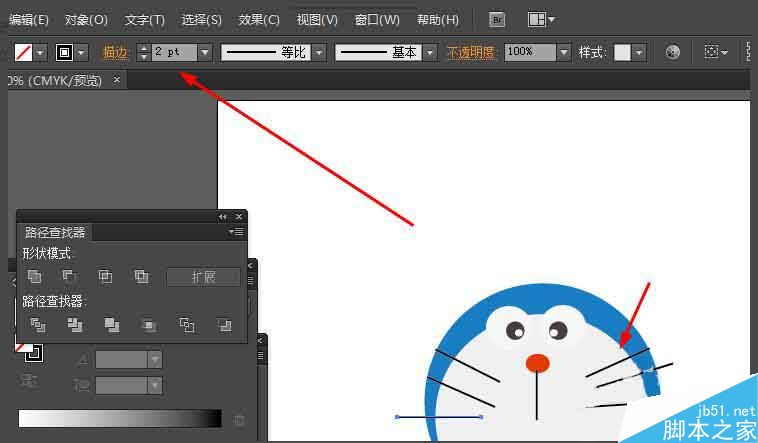Image resolution: width=758 pixels, height=443 pixels.
Task: Open the 文字(T) menu
Action: coord(145,20)
